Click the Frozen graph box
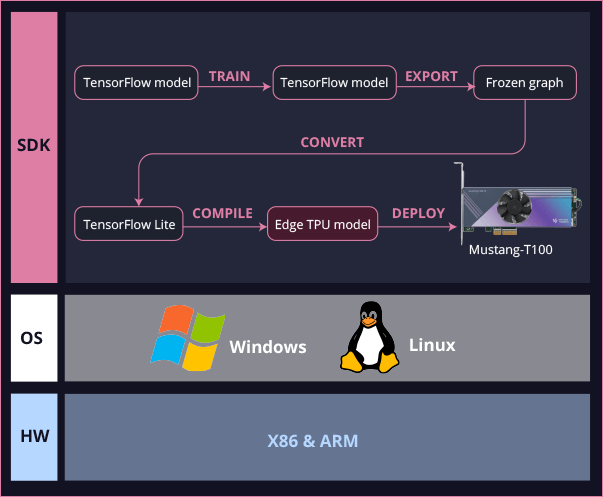Screen dimensions: 603x497 click(524, 82)
